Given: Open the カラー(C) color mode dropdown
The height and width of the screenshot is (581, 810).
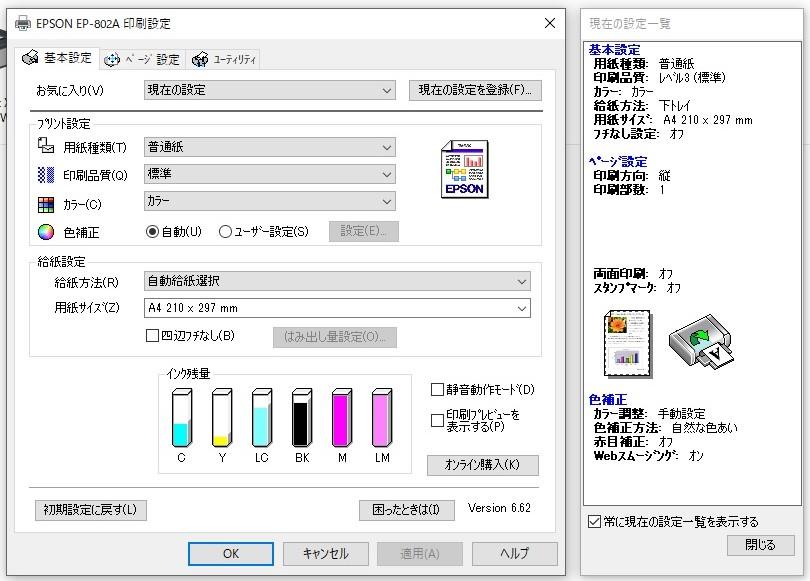Looking at the screenshot, I should [270, 201].
